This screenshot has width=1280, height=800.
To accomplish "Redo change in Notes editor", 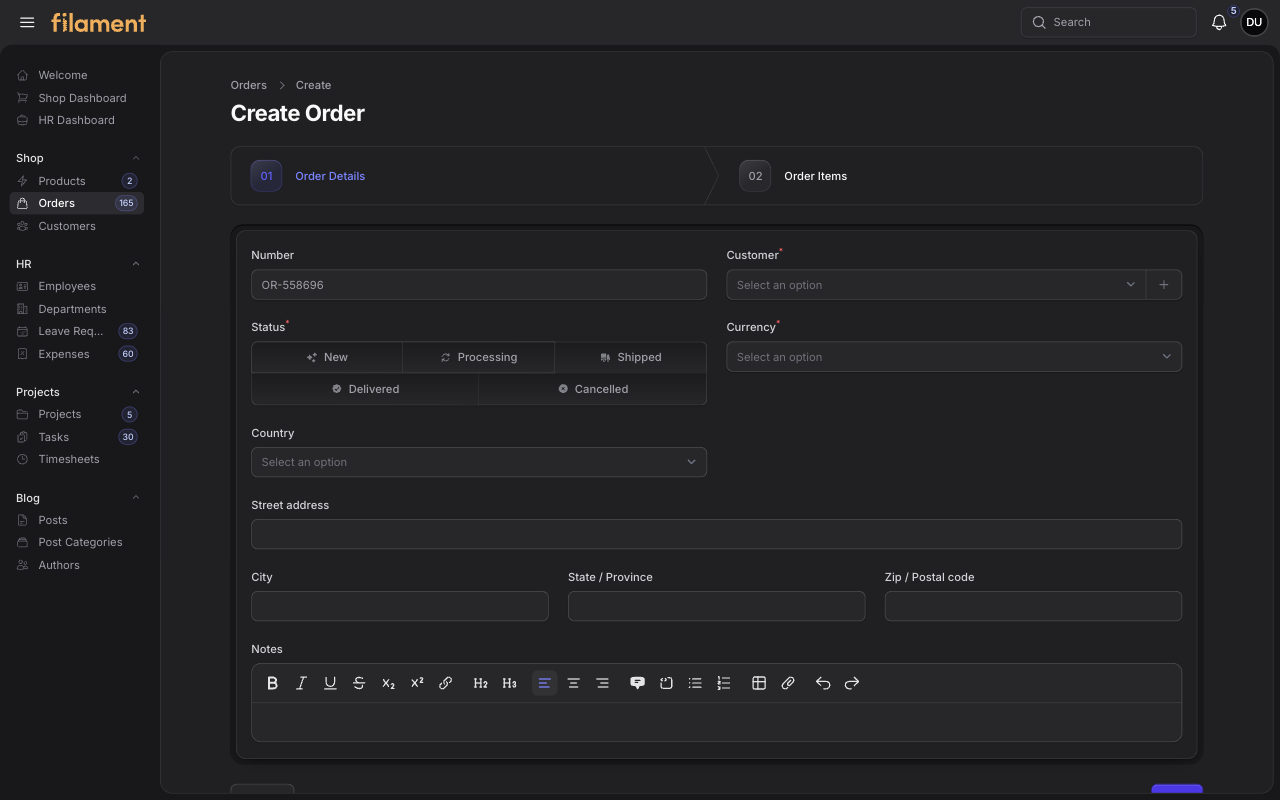I will (852, 683).
